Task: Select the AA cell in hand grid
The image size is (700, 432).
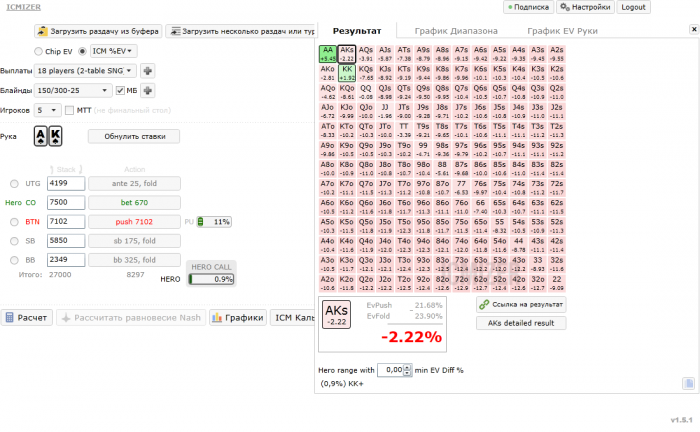Action: (x=328, y=54)
